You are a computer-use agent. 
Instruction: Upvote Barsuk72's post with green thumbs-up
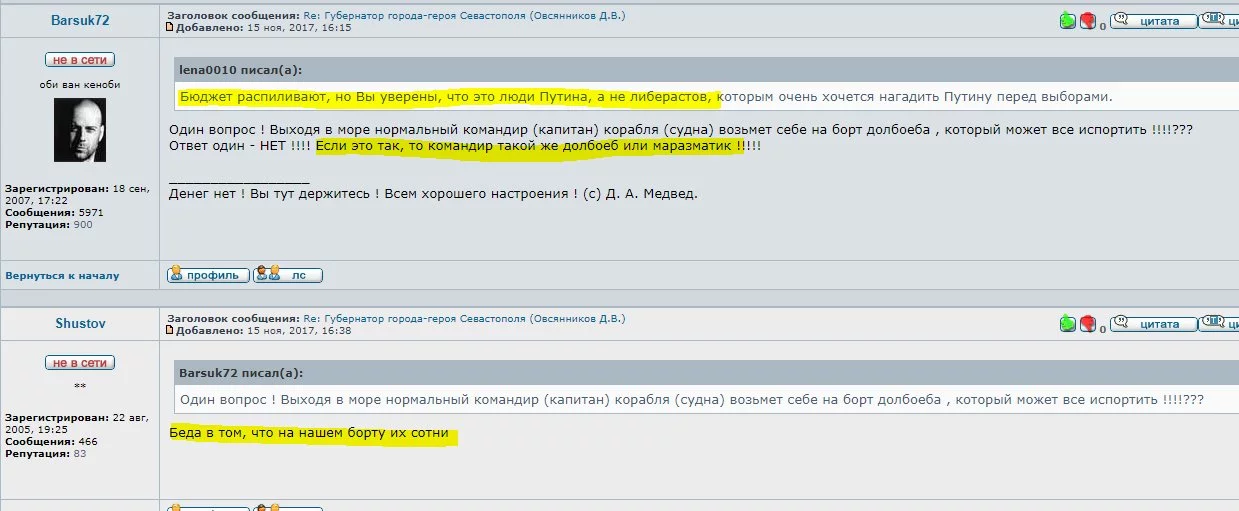pos(1068,21)
